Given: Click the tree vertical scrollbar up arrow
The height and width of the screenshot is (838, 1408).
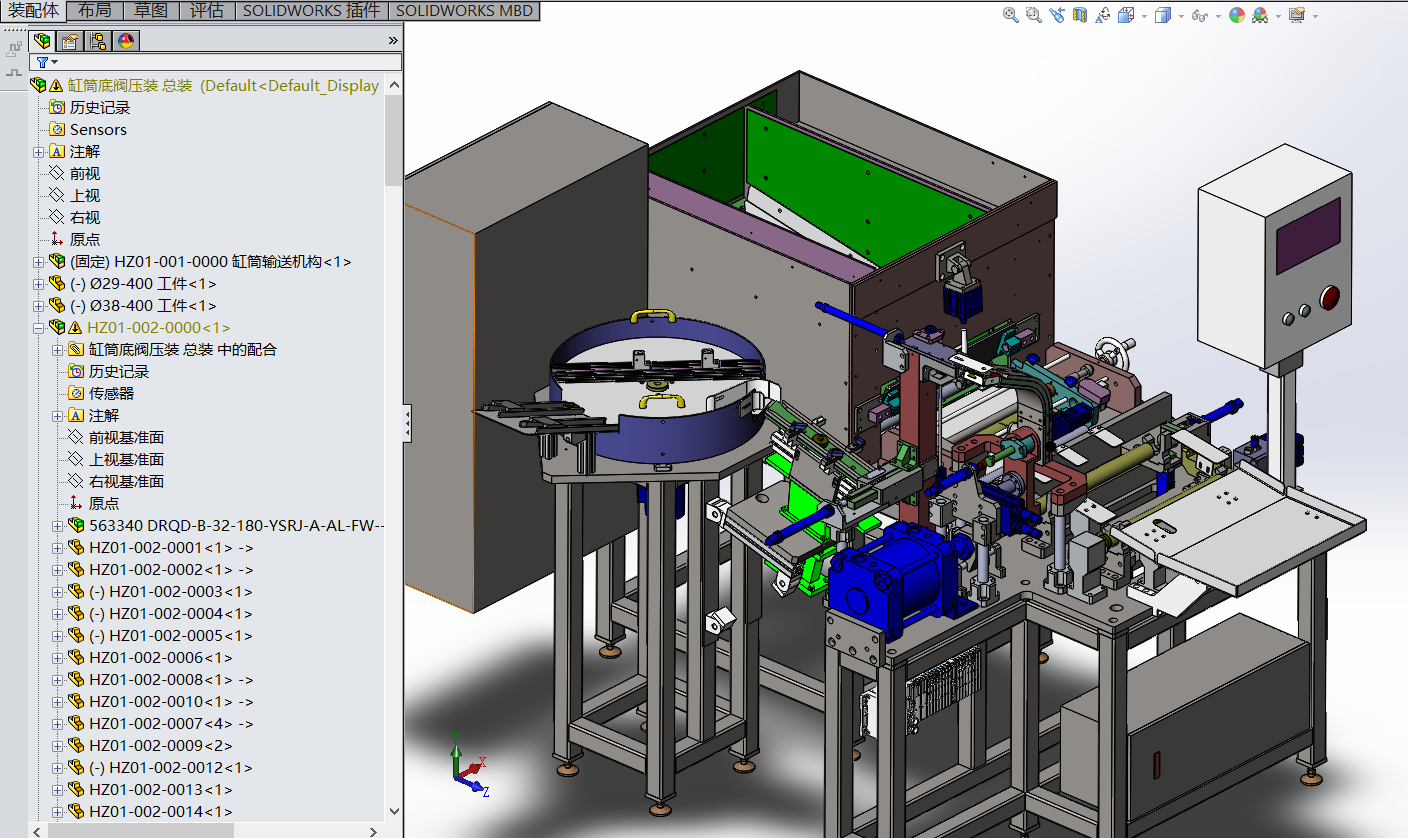Looking at the screenshot, I should click(x=393, y=85).
